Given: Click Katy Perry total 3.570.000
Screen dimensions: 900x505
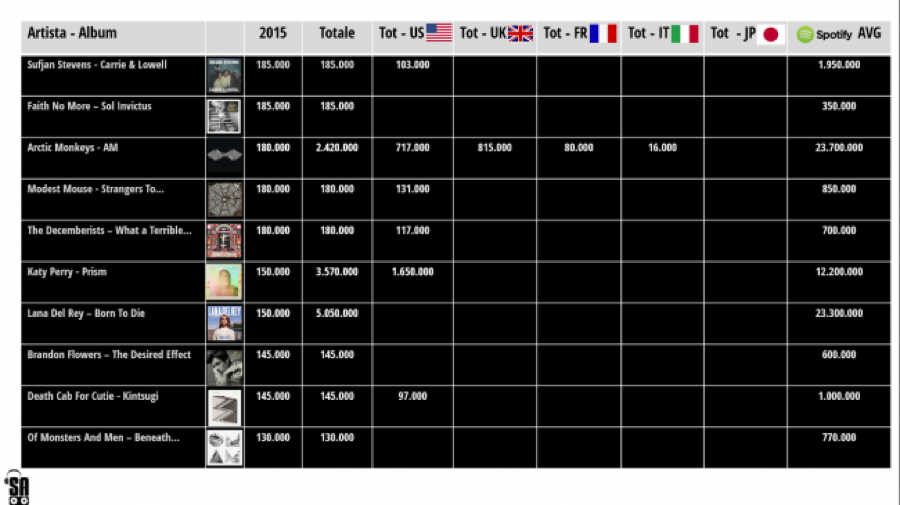Looking at the screenshot, I should (337, 272).
